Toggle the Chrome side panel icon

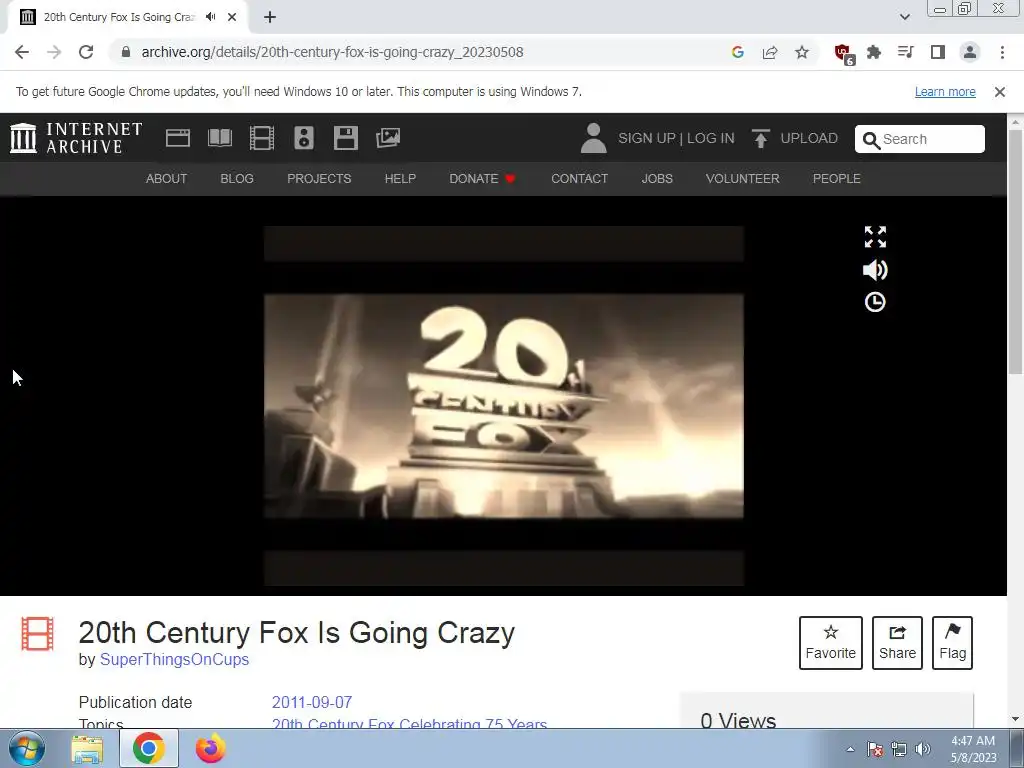[x=938, y=52]
